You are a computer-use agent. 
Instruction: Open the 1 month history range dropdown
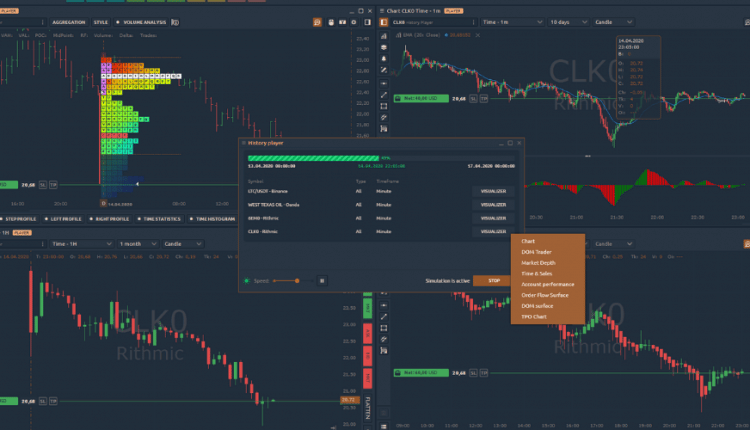(x=138, y=244)
